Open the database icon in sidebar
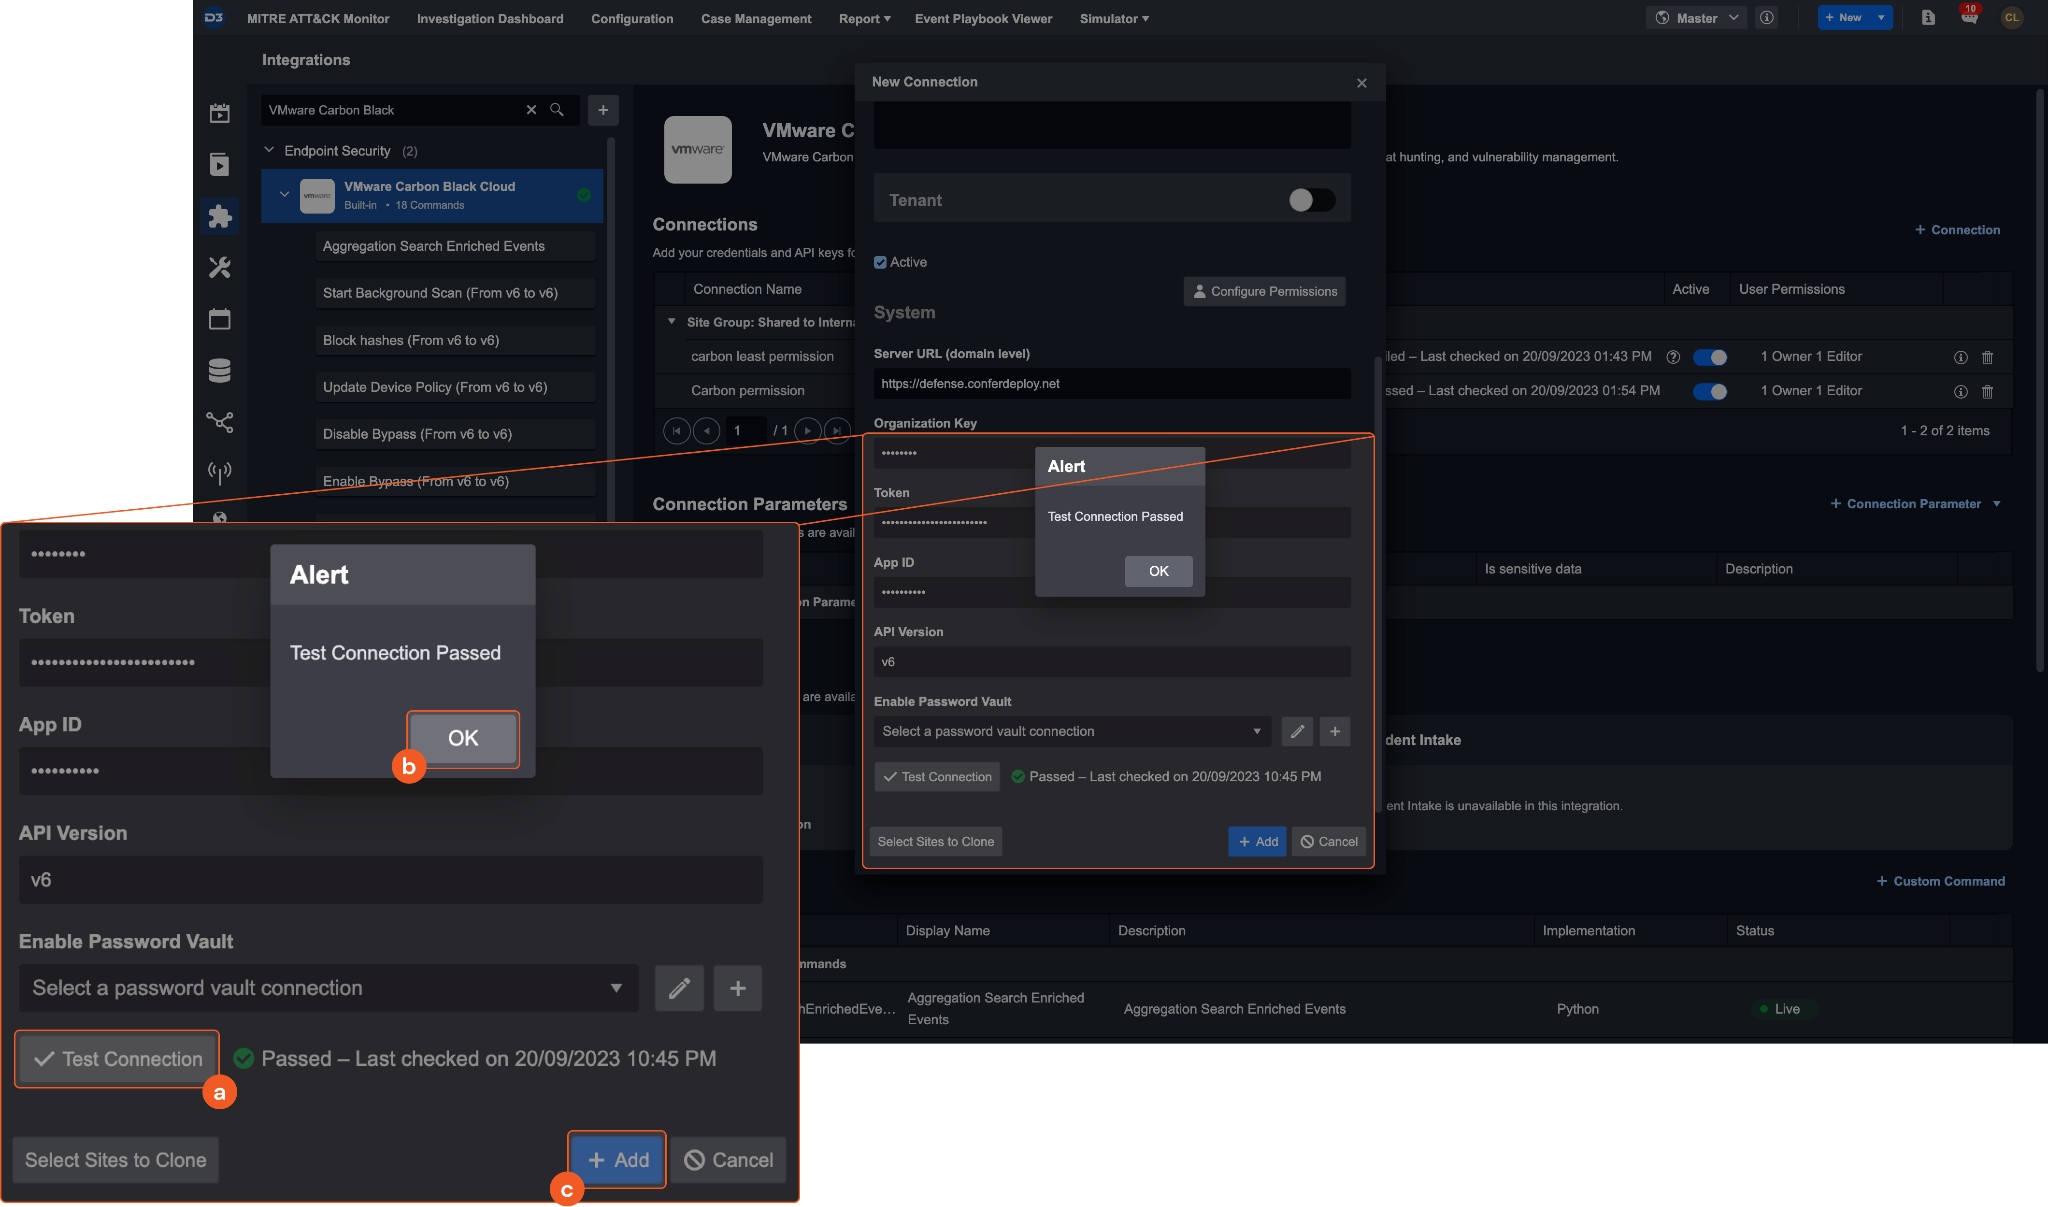Screen dimensions: 2048x1207 [x=220, y=370]
